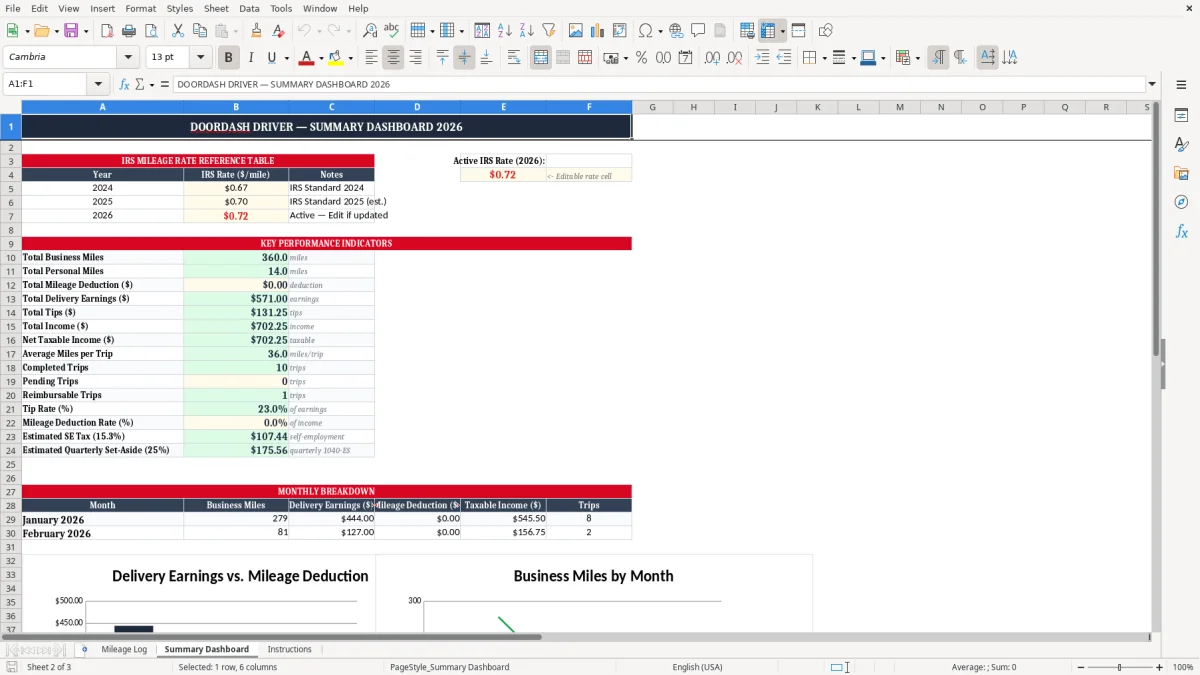Run the spelling check

click(x=391, y=31)
